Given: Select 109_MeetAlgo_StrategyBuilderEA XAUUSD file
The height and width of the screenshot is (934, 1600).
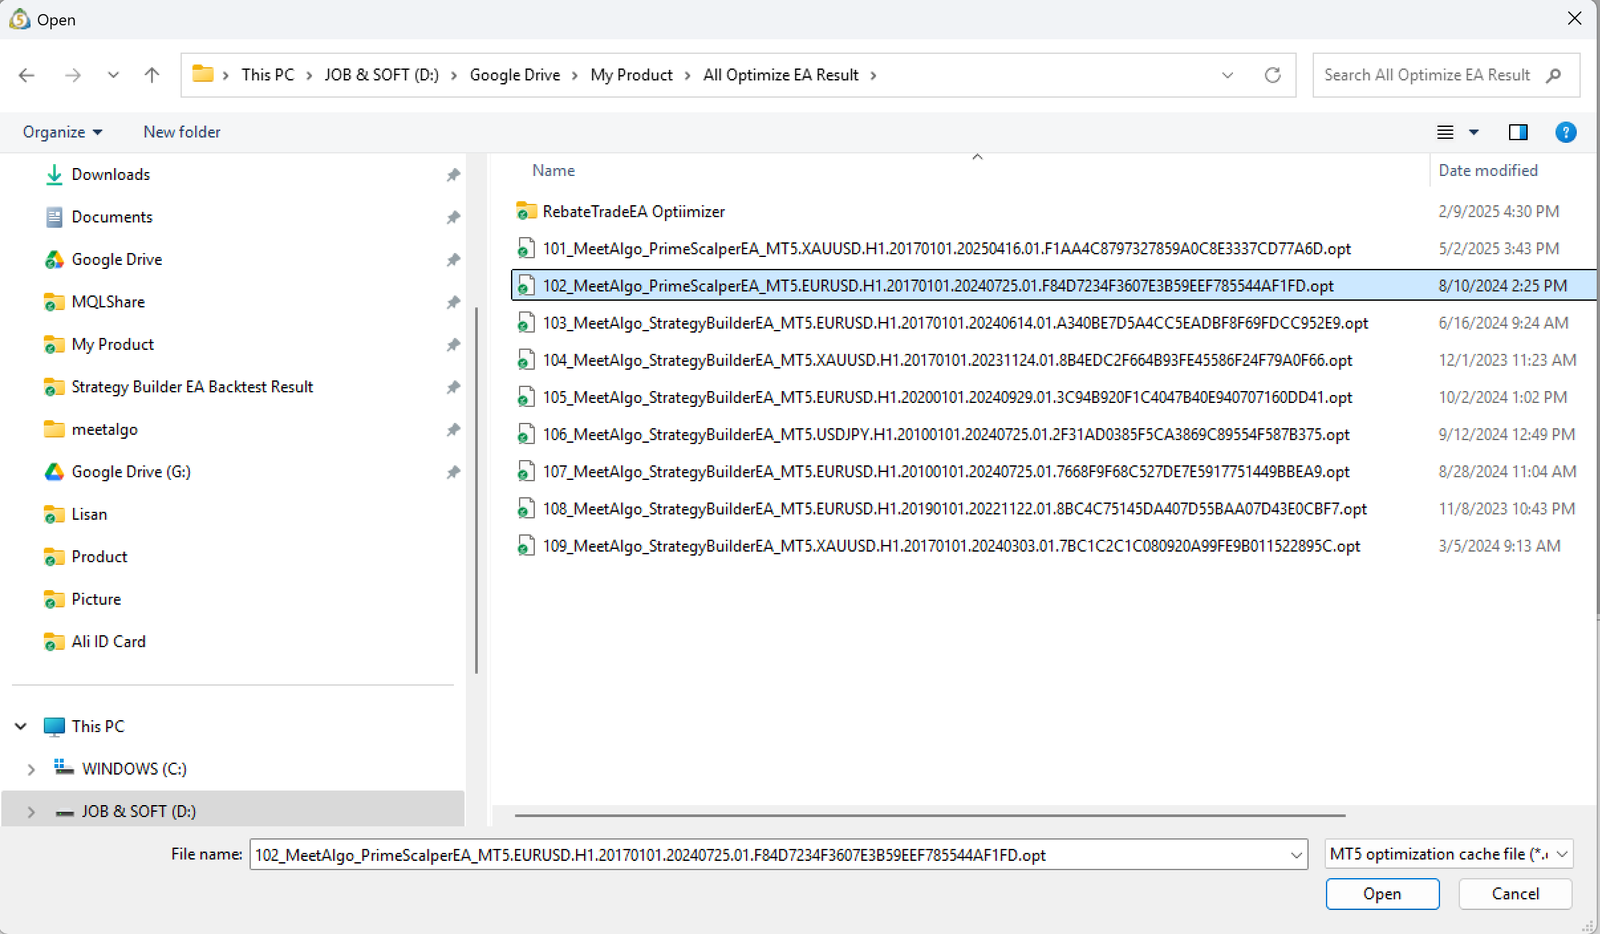Looking at the screenshot, I should click(951, 546).
